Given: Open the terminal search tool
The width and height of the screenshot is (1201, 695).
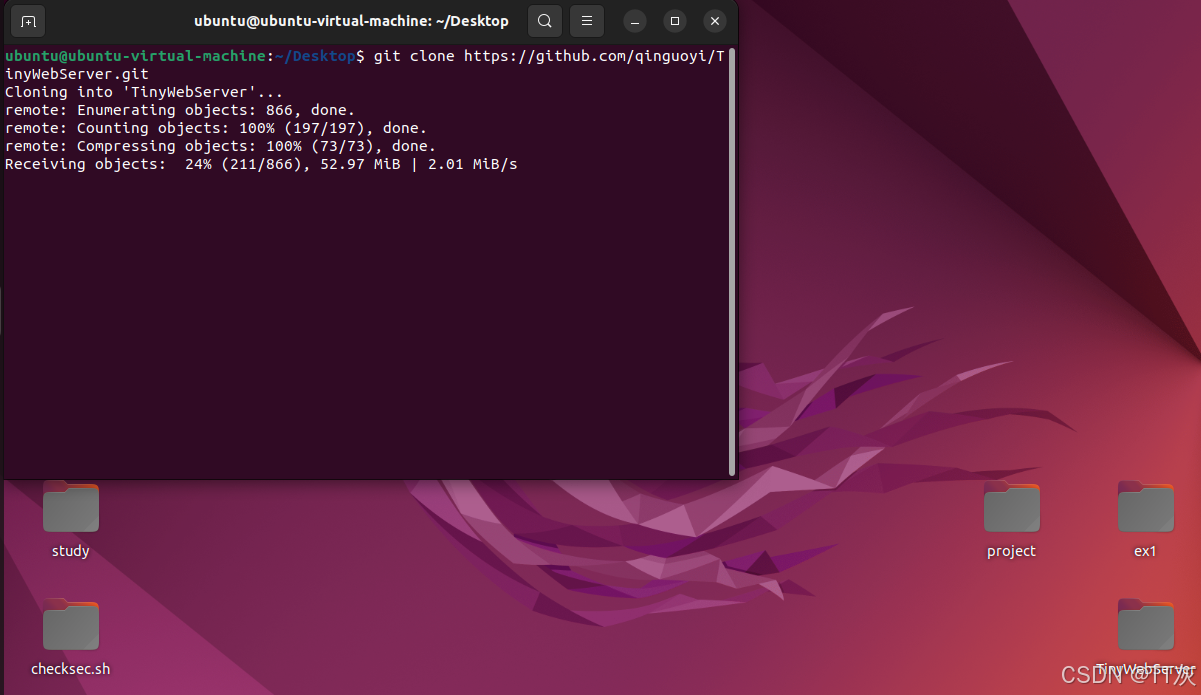Looking at the screenshot, I should pos(544,20).
